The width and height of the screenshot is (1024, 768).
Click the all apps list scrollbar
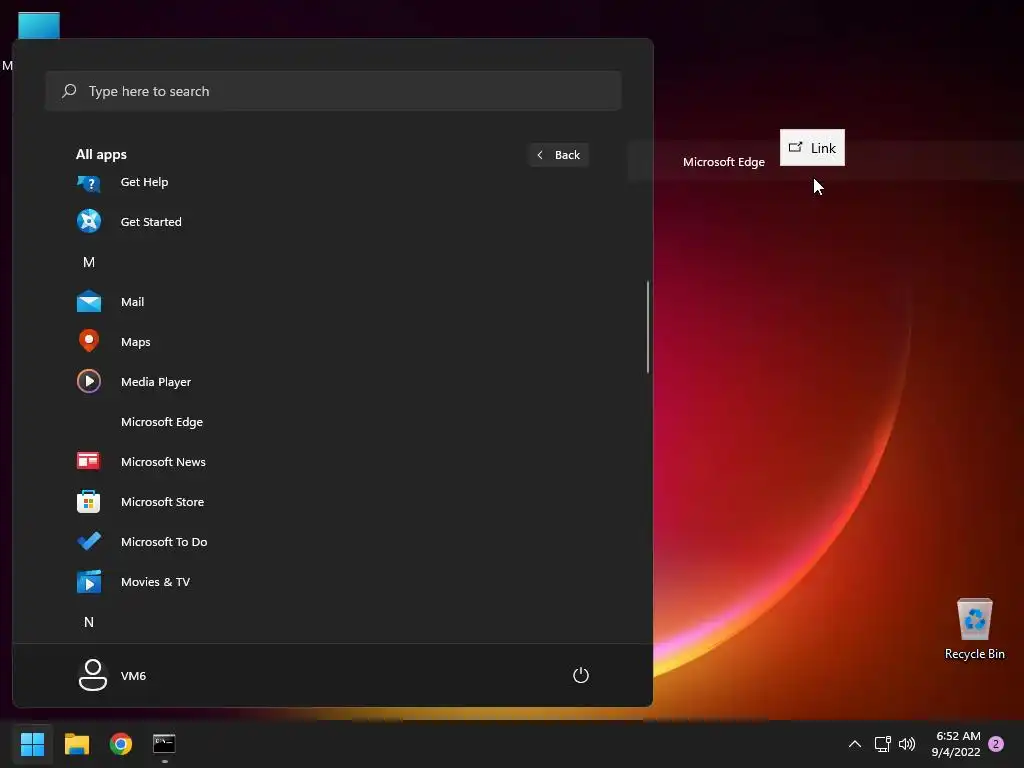(648, 327)
